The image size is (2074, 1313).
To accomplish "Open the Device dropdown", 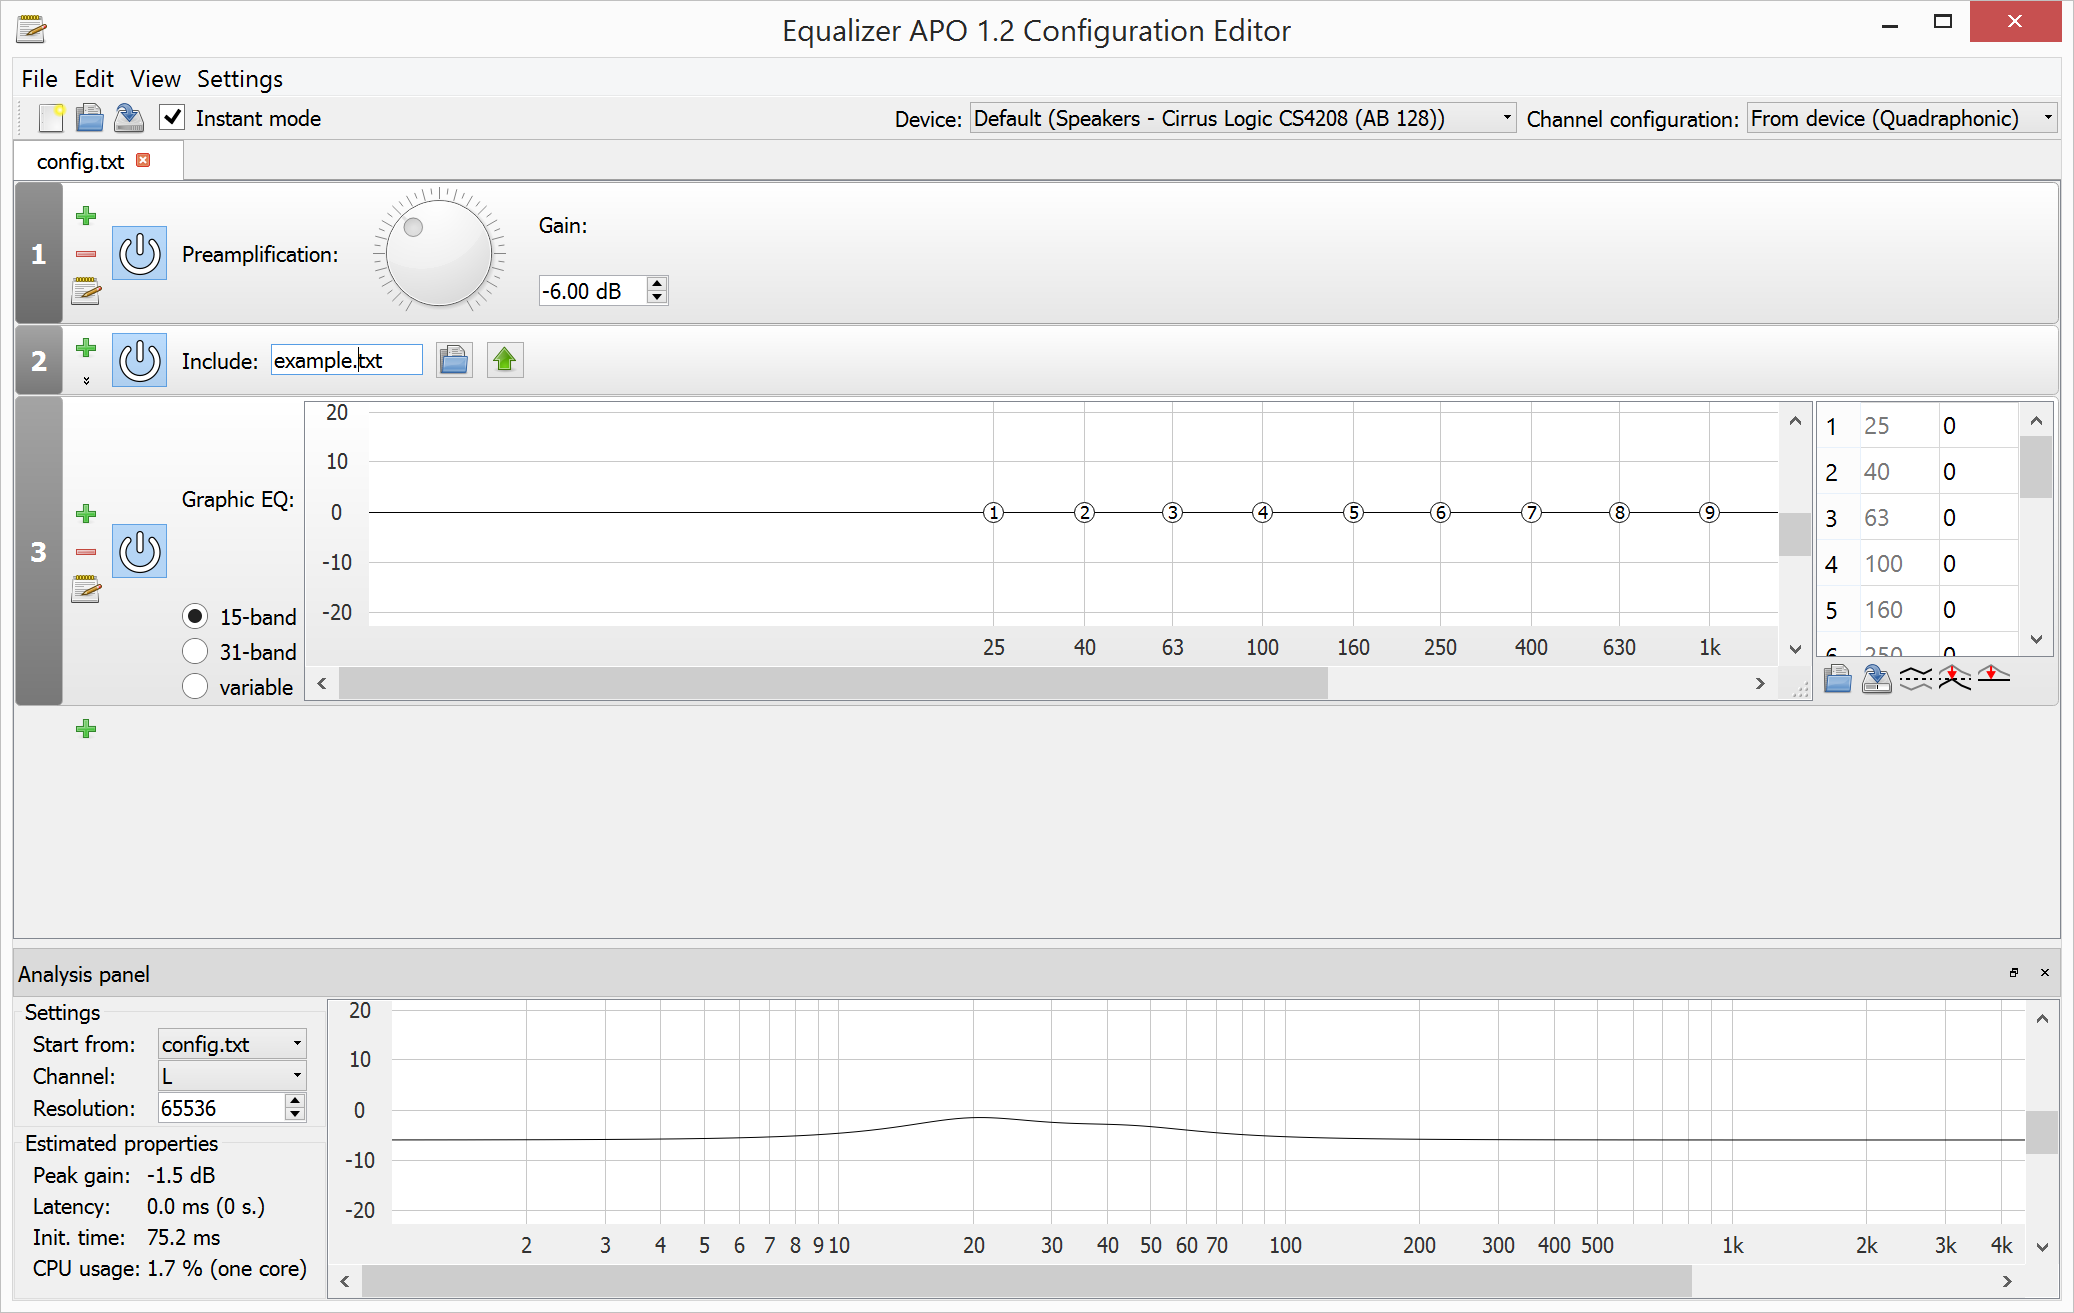I will tap(1242, 118).
